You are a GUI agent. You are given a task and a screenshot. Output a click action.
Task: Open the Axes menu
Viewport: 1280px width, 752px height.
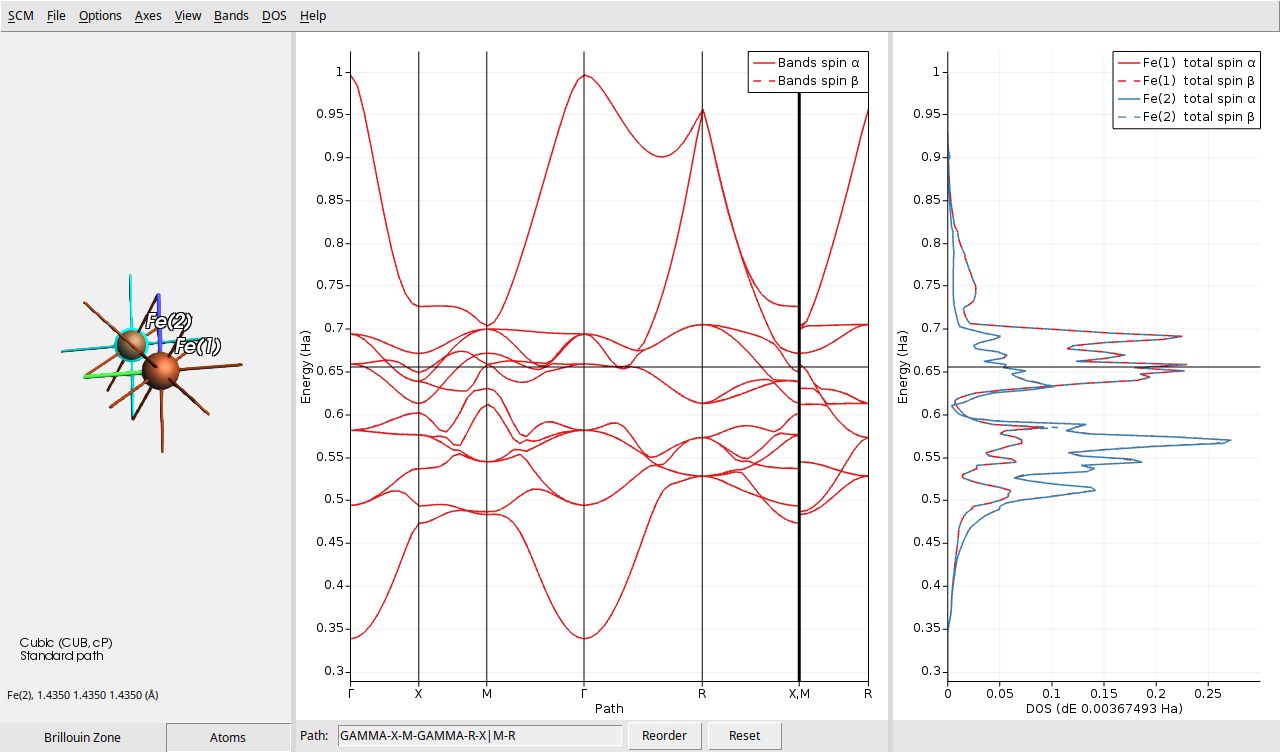coord(147,15)
